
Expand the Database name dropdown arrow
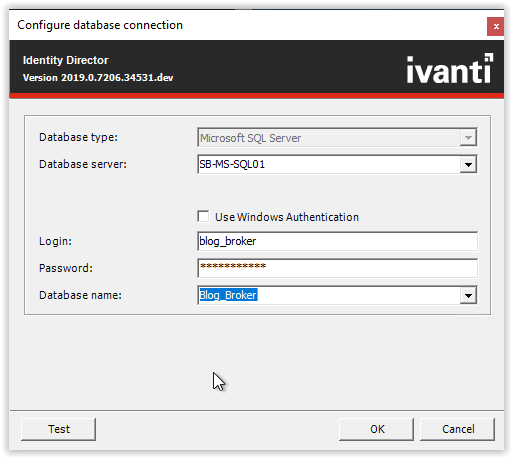(468, 295)
